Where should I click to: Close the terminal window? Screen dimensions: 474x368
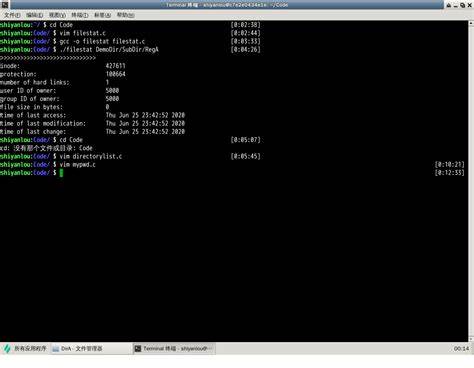469,5
